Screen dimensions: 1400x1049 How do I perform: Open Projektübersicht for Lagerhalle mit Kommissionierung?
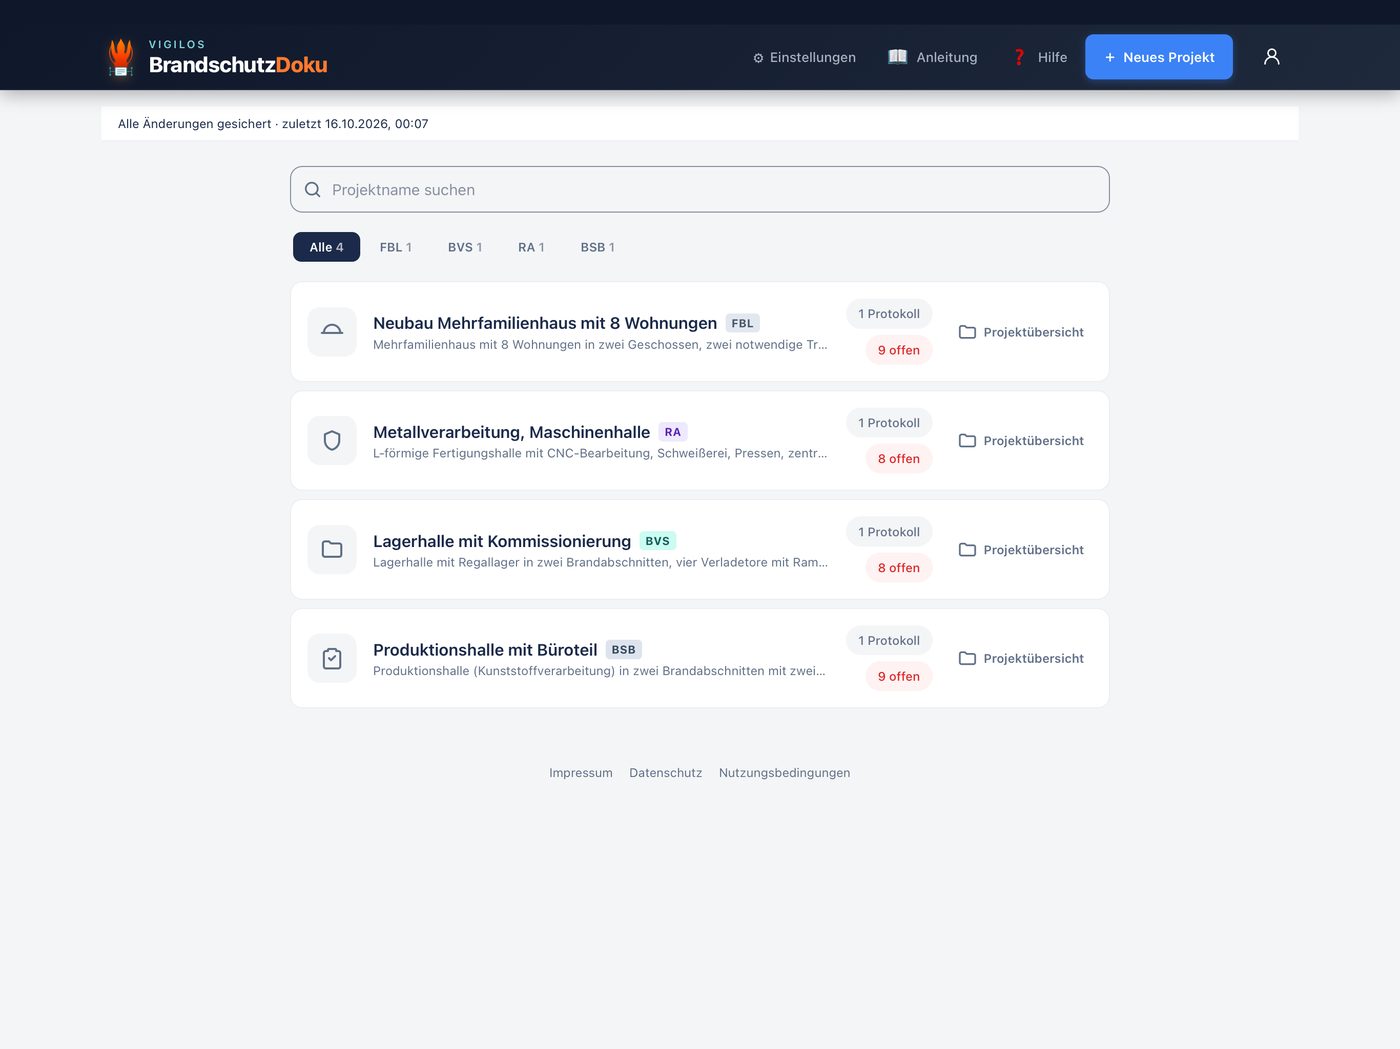pyautogui.click(x=1021, y=550)
